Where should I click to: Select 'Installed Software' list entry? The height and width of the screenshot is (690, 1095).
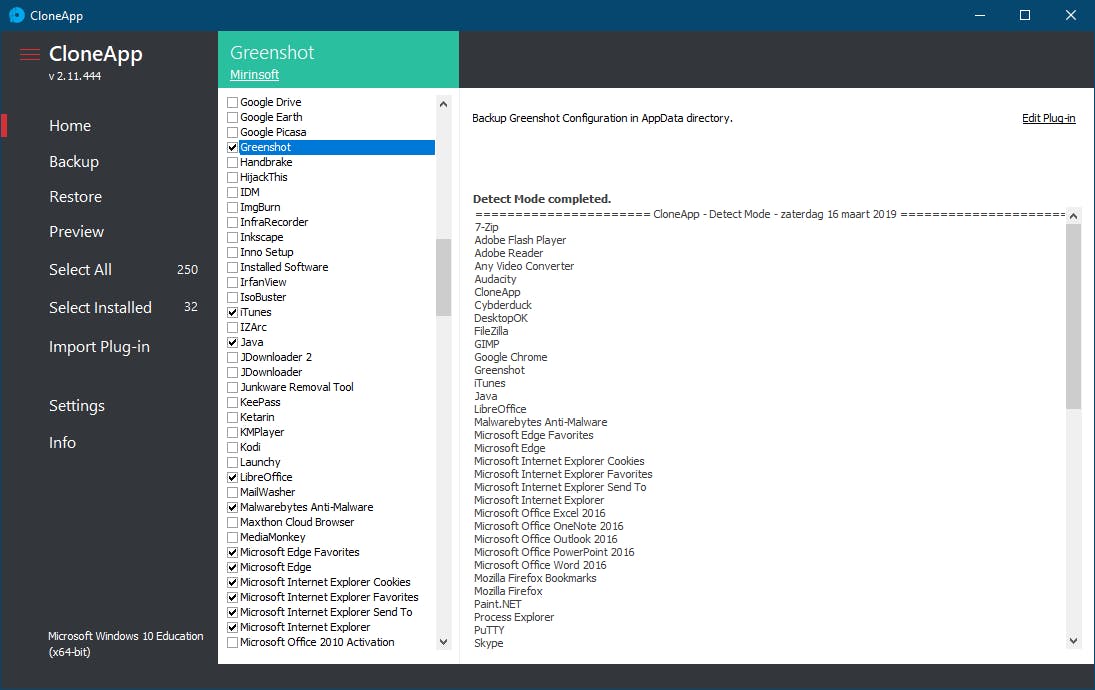pos(284,267)
